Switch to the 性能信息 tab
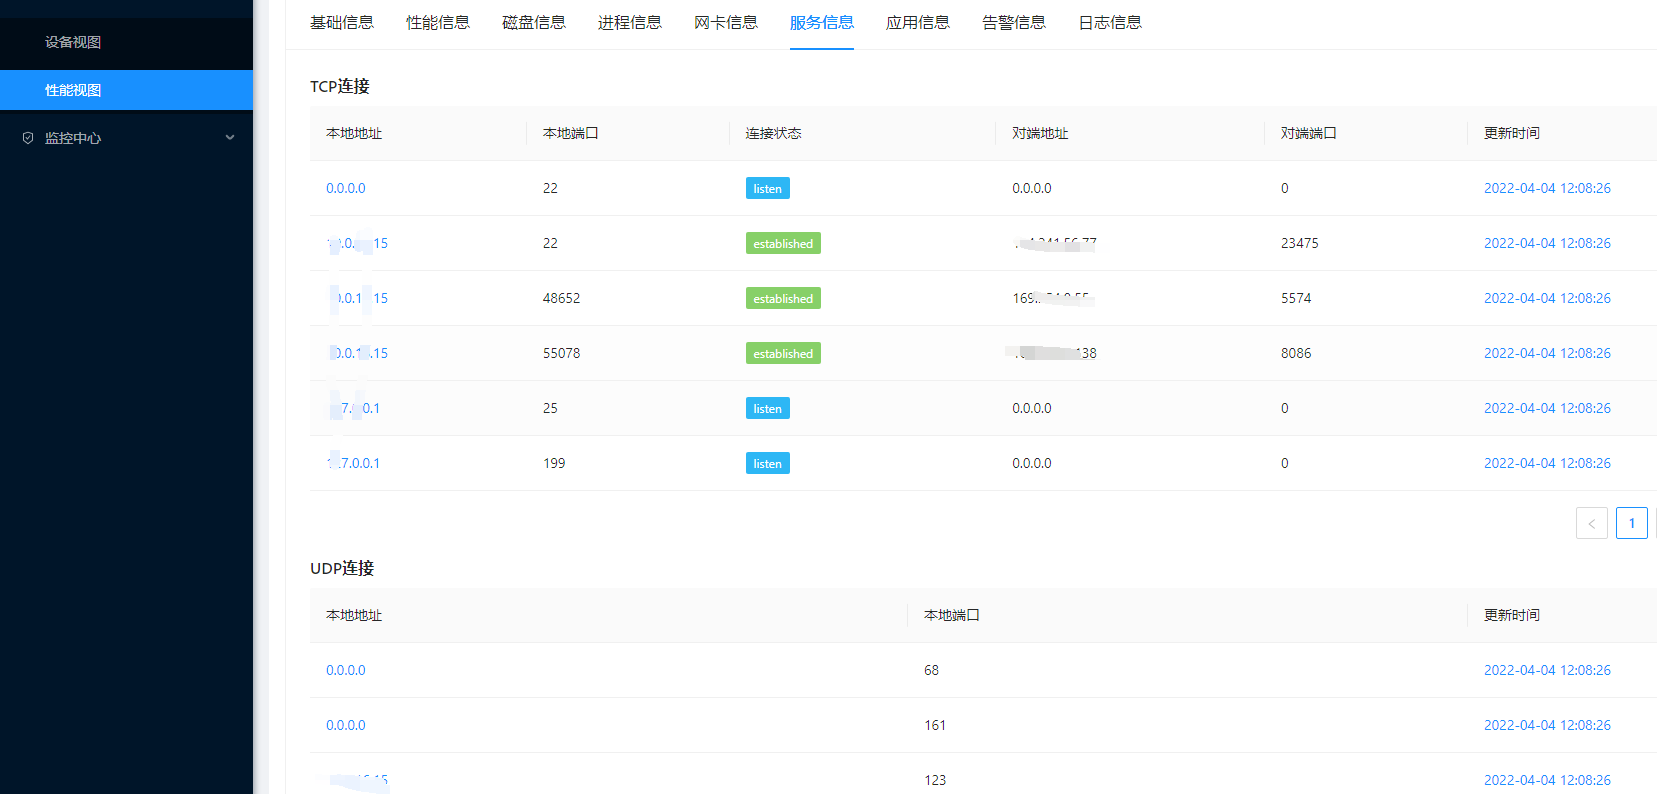 [x=438, y=22]
